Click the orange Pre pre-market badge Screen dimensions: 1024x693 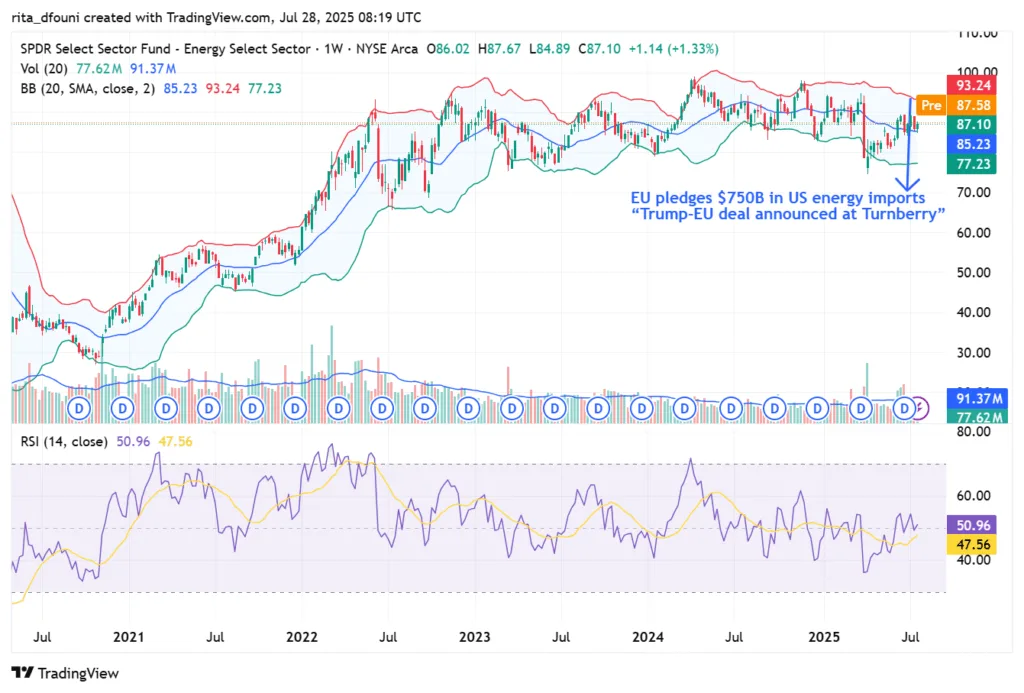click(930, 104)
